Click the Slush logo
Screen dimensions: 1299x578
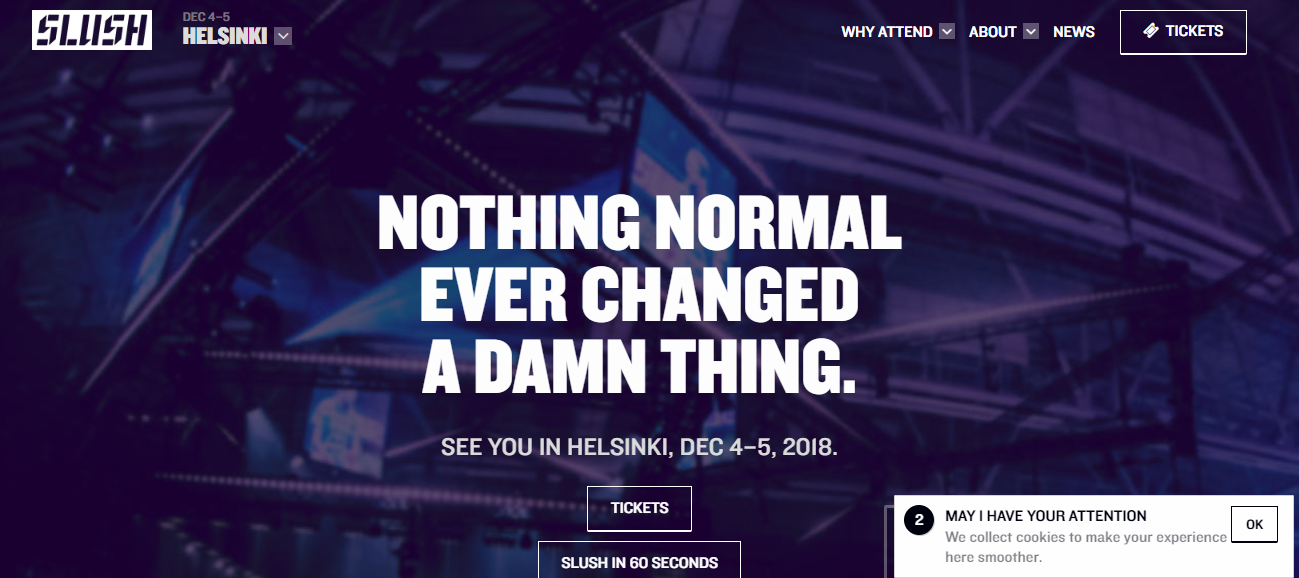(x=92, y=30)
